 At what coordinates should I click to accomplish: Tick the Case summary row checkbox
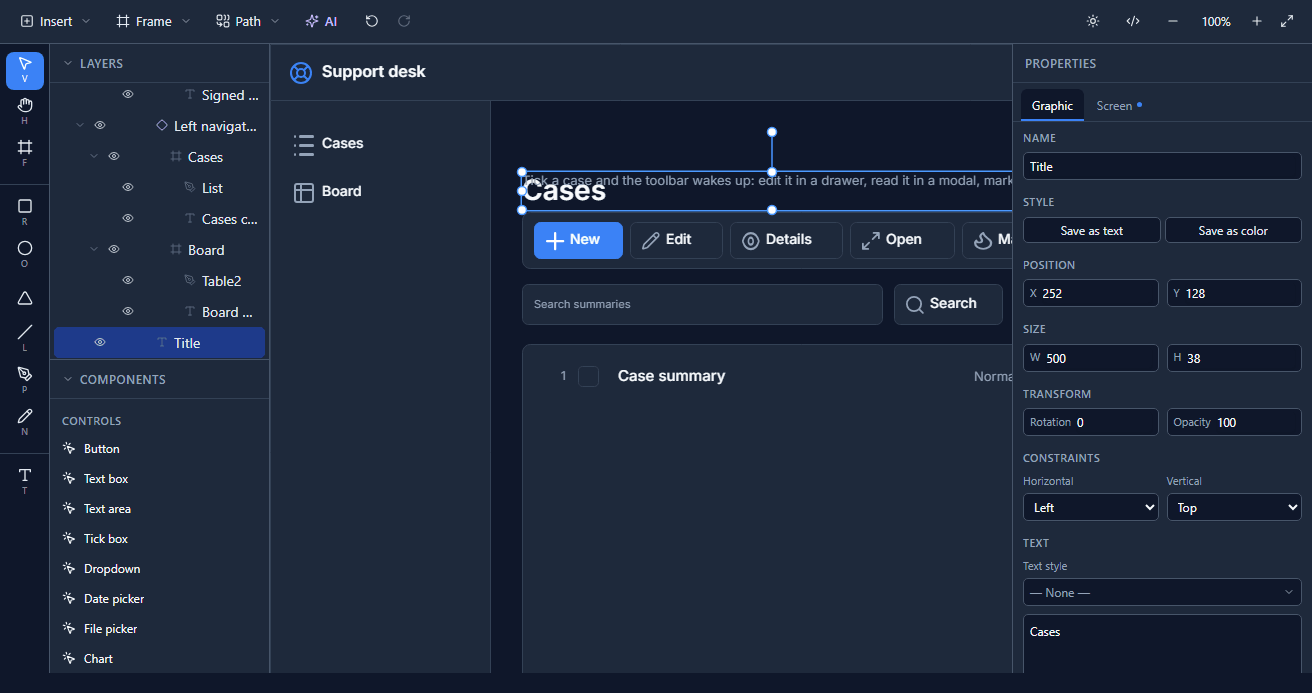[x=588, y=376]
